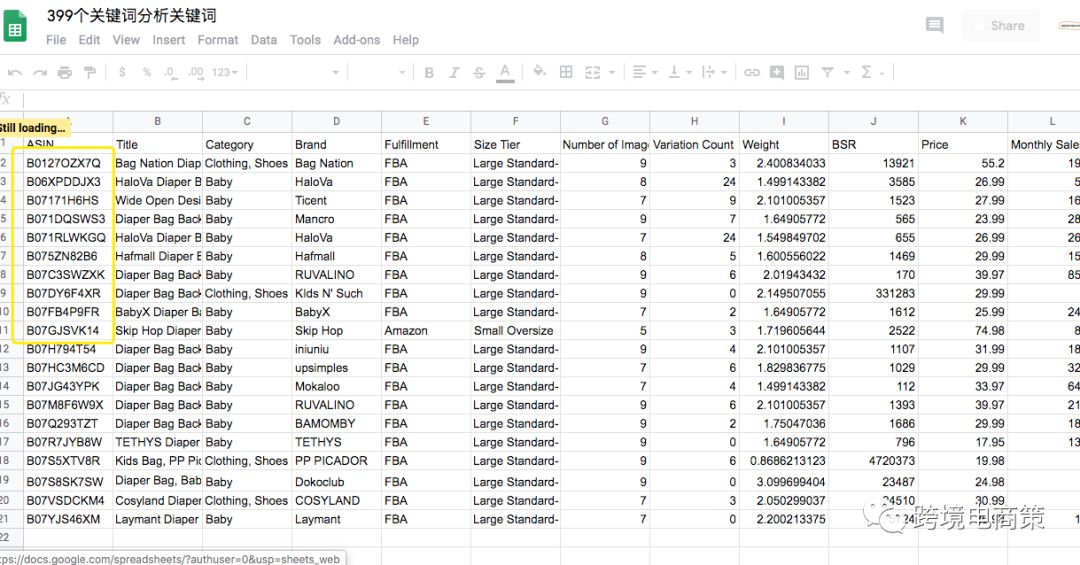Click the insert chart icon
The width and height of the screenshot is (1080, 565).
803,72
